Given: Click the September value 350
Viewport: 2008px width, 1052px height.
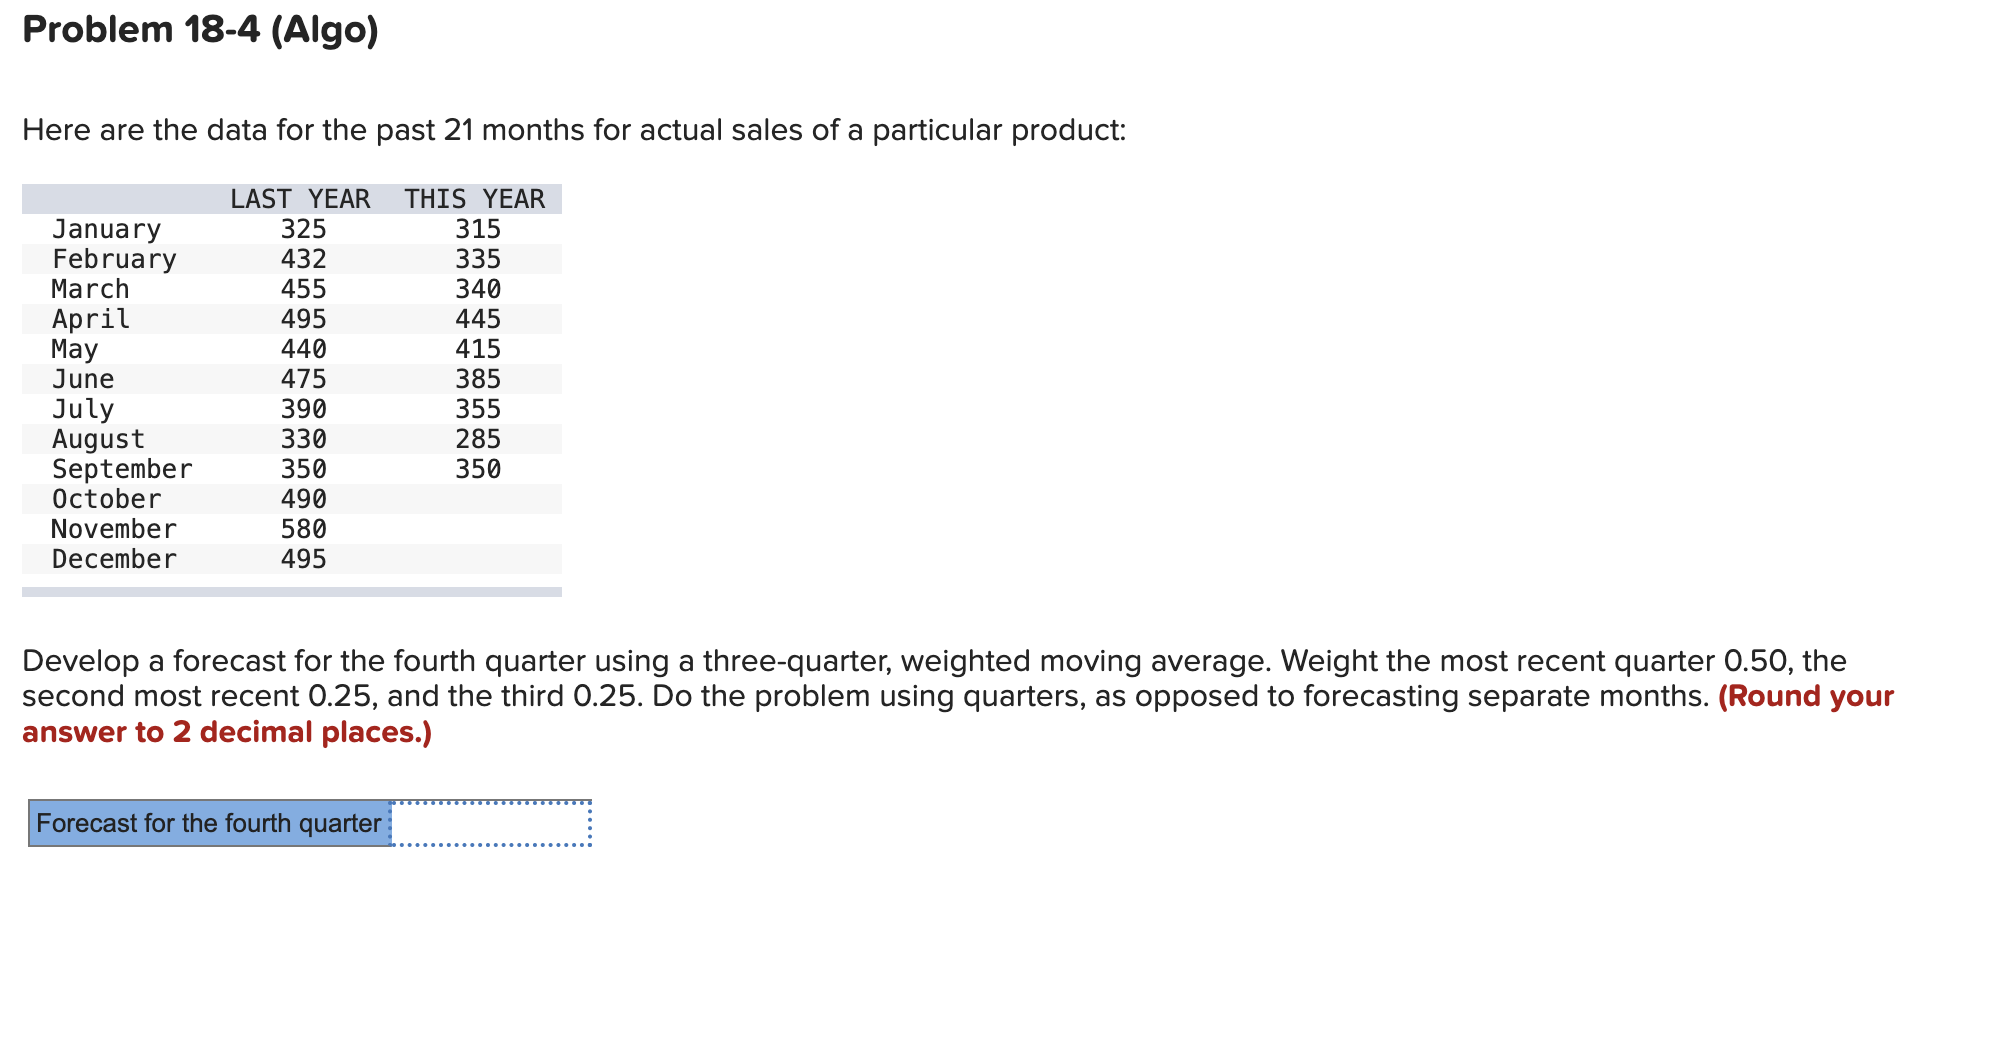Looking at the screenshot, I should point(479,468).
